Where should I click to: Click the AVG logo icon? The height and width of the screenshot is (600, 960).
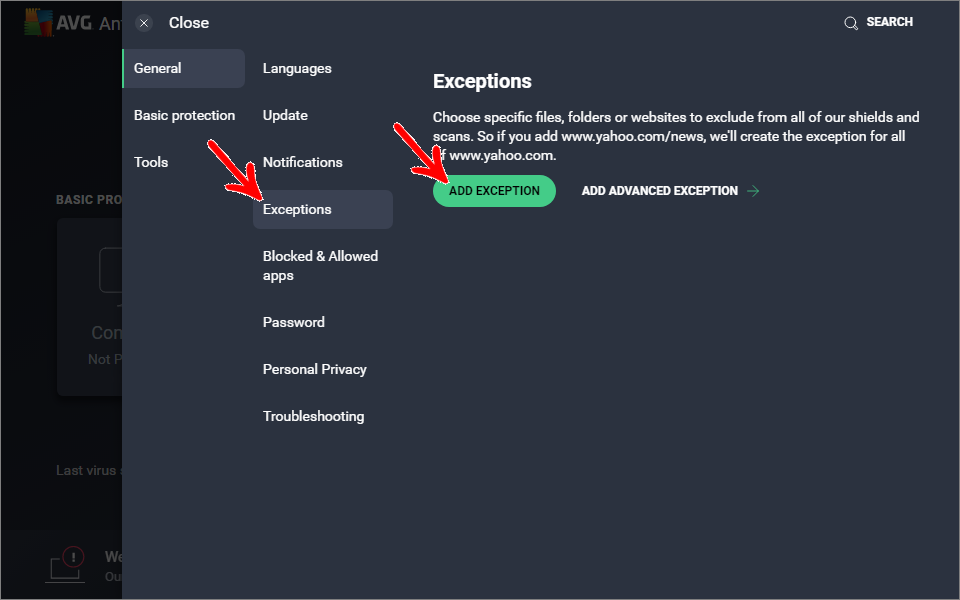tap(39, 23)
